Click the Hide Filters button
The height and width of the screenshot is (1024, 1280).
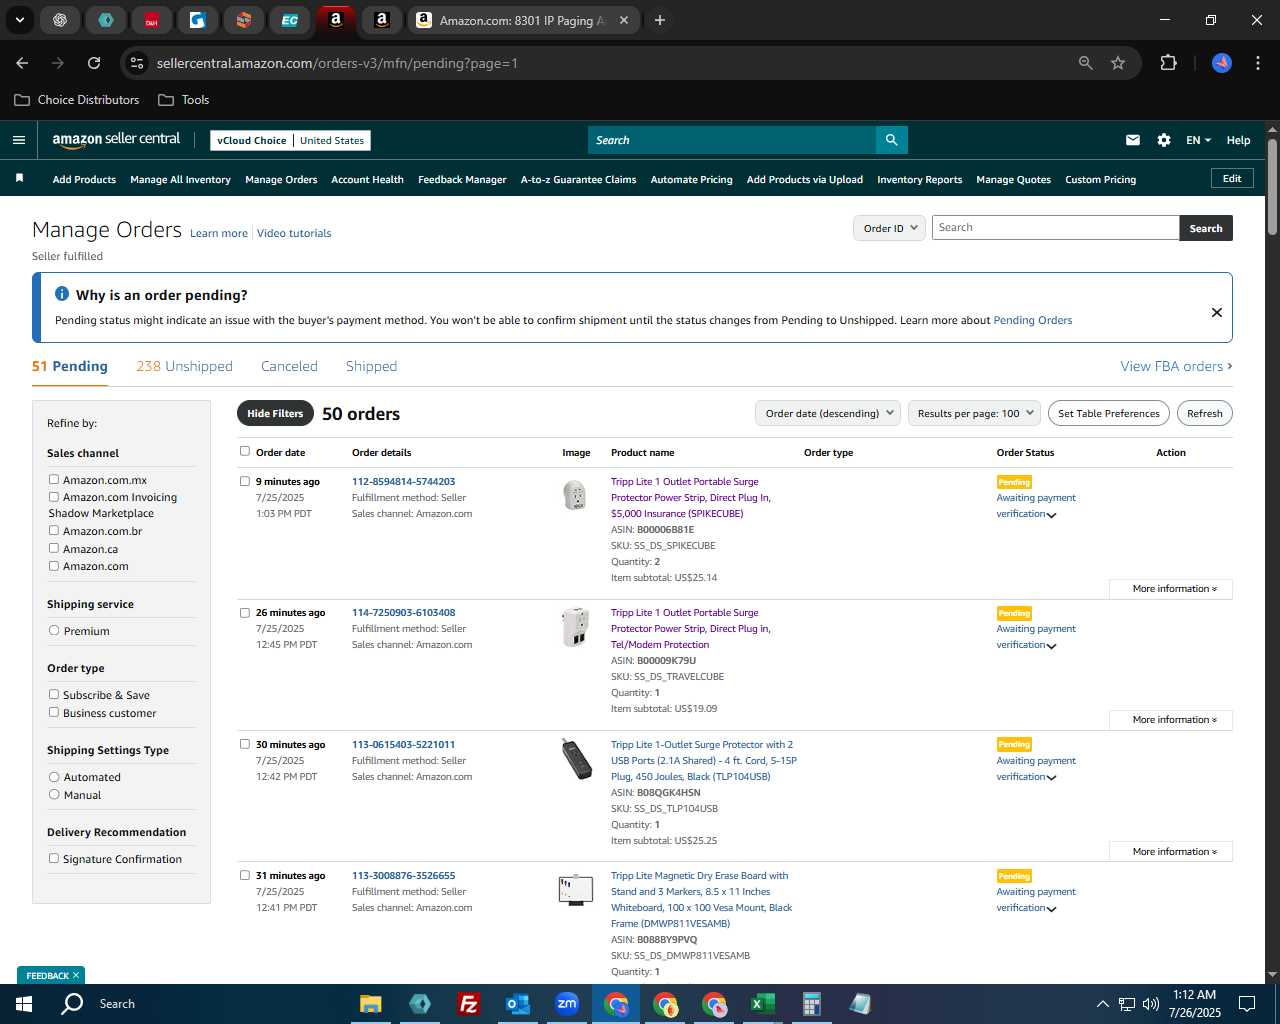click(x=275, y=413)
